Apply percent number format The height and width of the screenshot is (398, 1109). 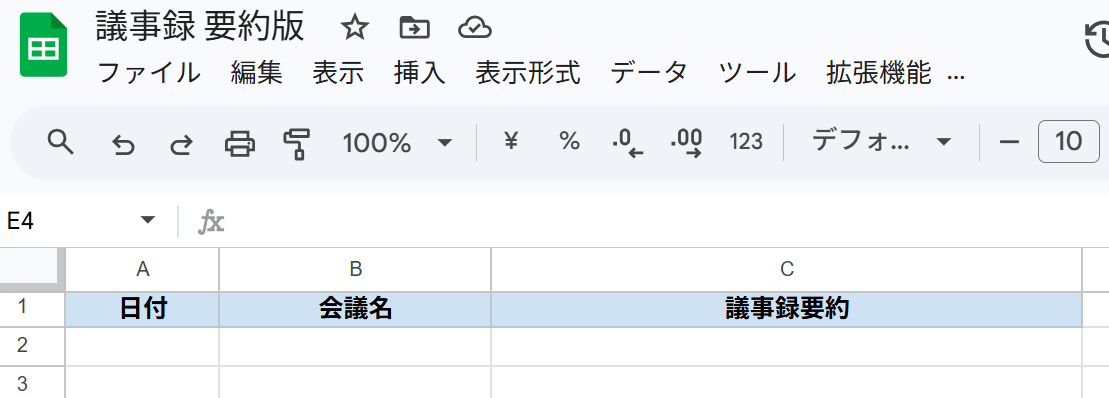coord(569,141)
